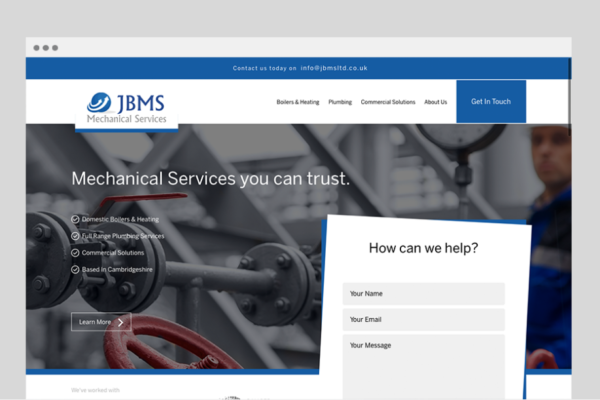
Task: Click the We've worked with text
Action: coord(95,390)
